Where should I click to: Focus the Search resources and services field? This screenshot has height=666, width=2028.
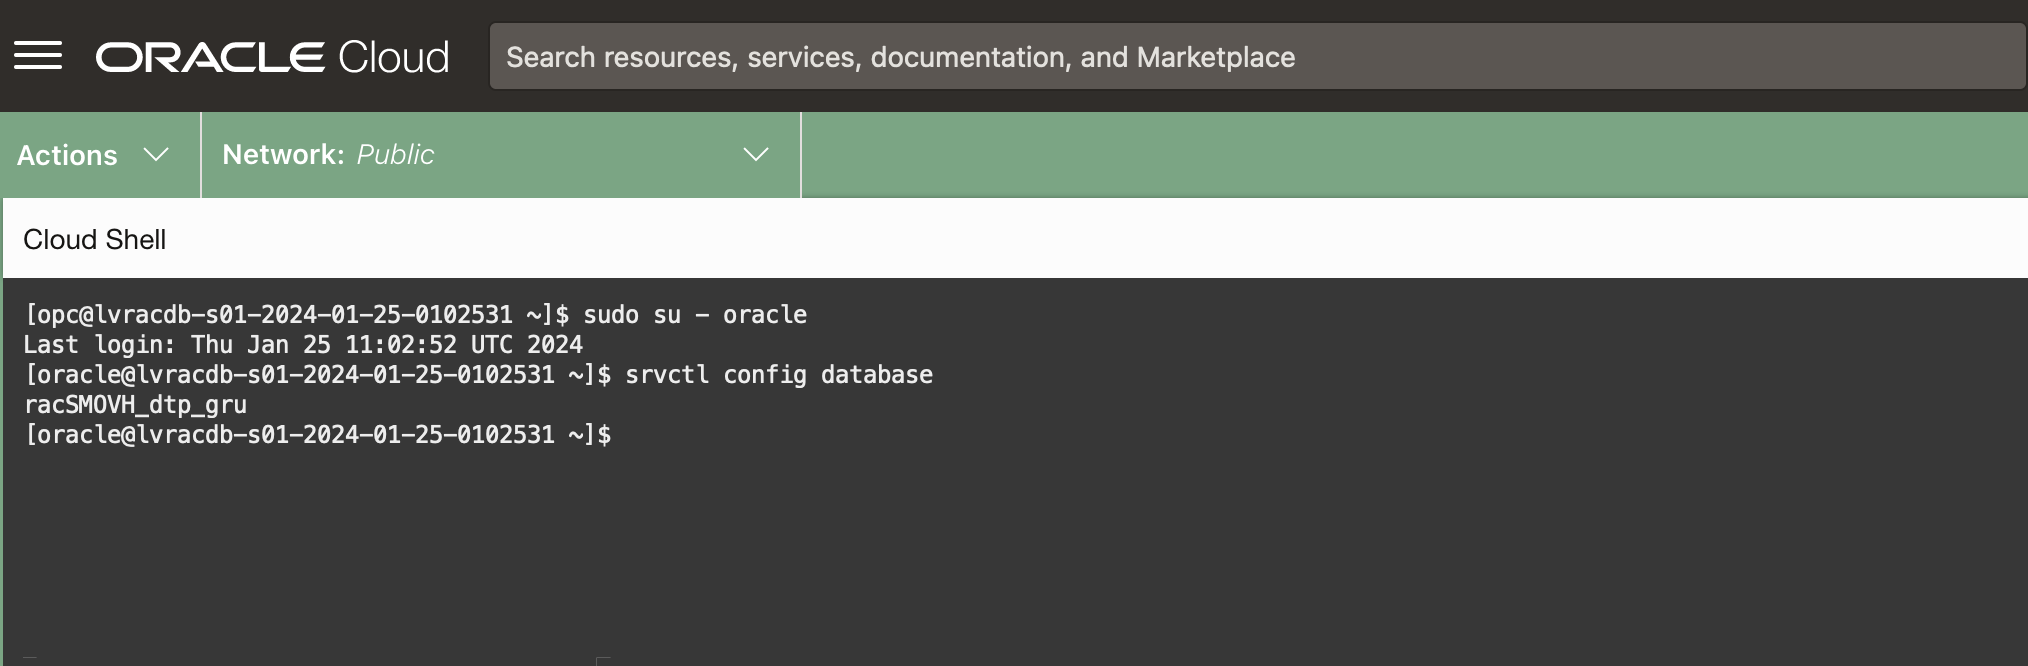coord(1255,57)
